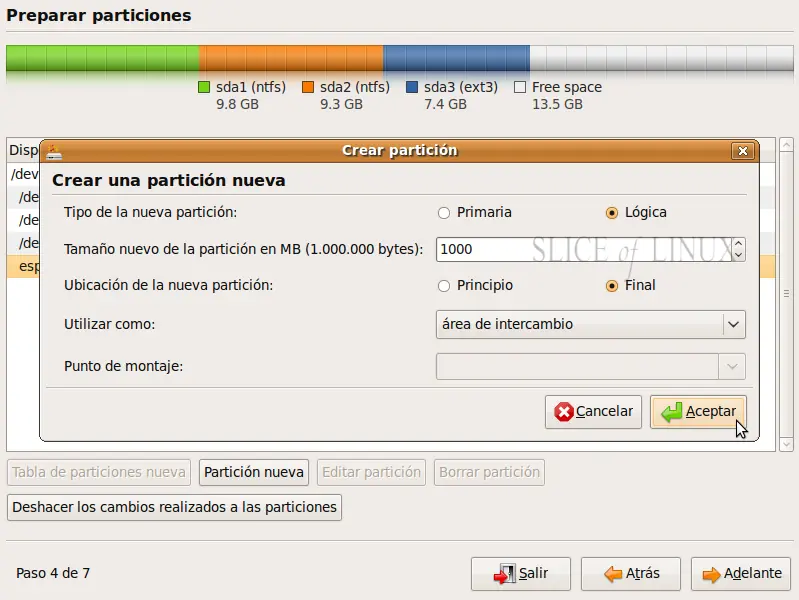Click Deshacer los cambios realizados a las particiones

(x=174, y=507)
